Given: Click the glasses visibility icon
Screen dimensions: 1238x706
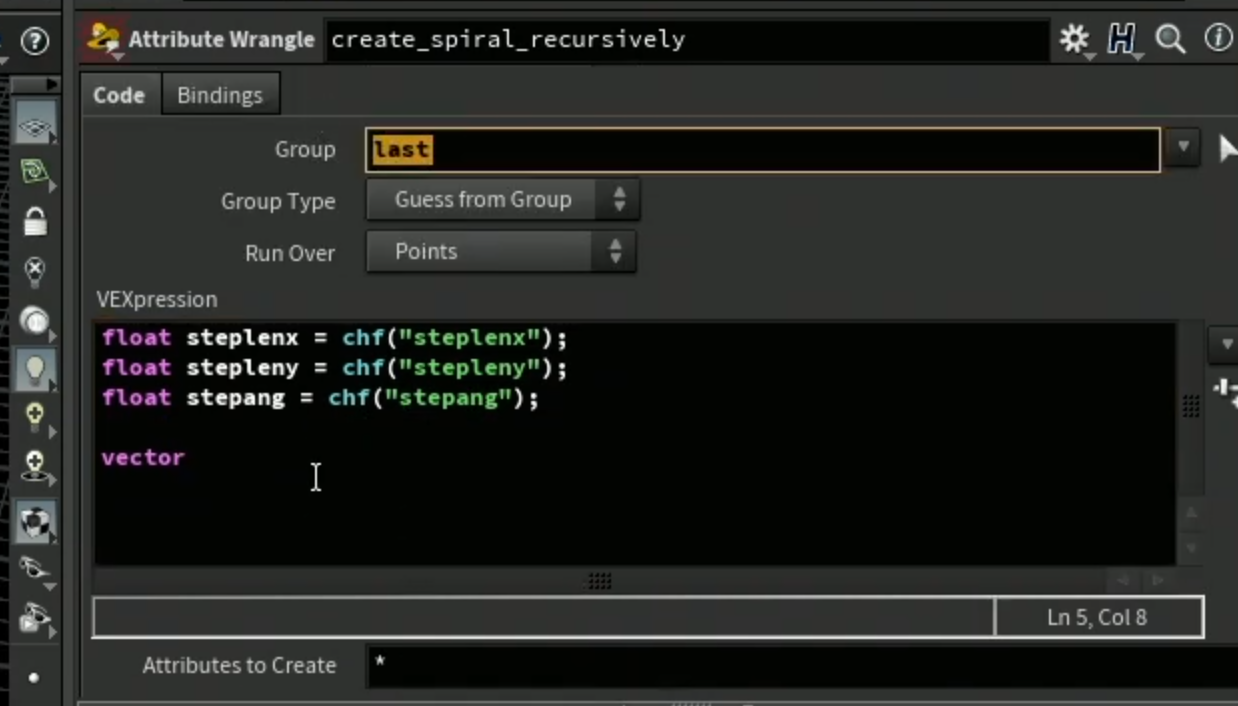Looking at the screenshot, I should 35,569.
